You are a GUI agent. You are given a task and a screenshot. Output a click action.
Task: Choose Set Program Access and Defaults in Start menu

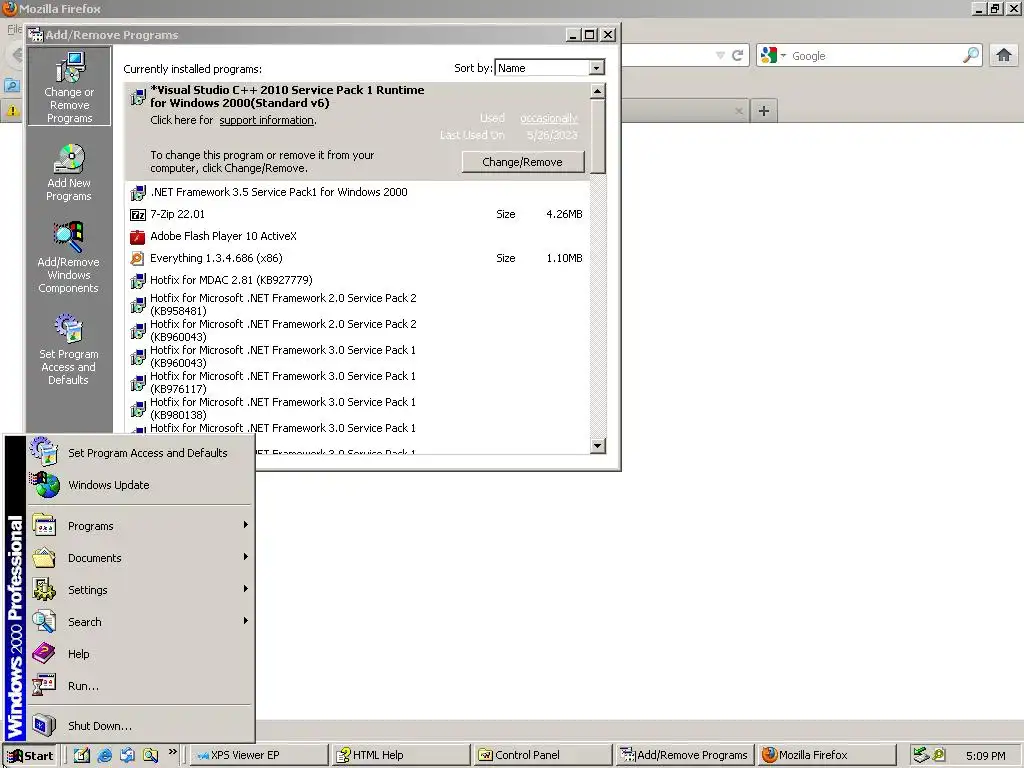tap(140, 453)
